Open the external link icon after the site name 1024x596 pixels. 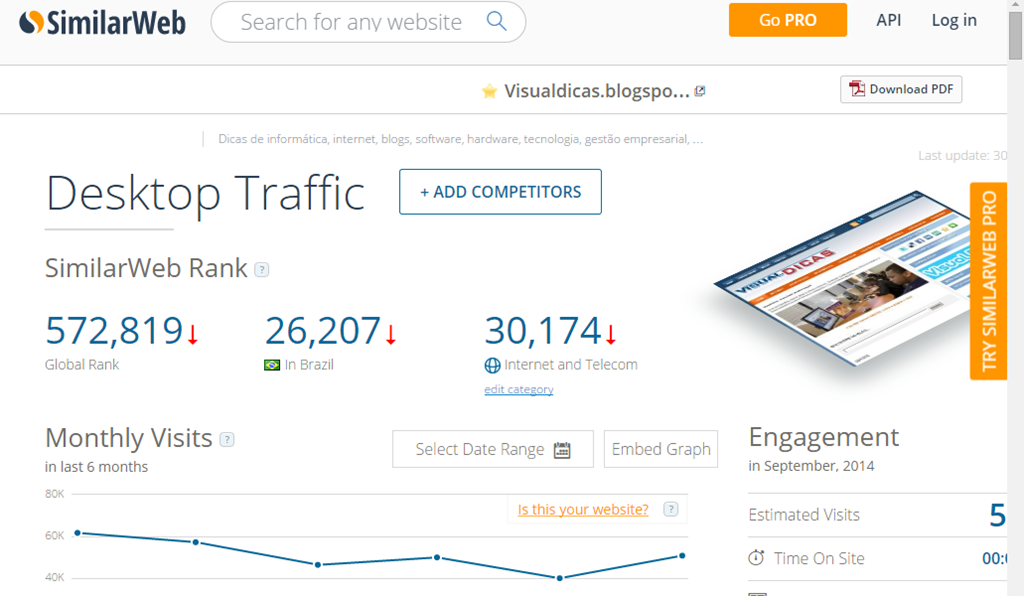point(700,91)
